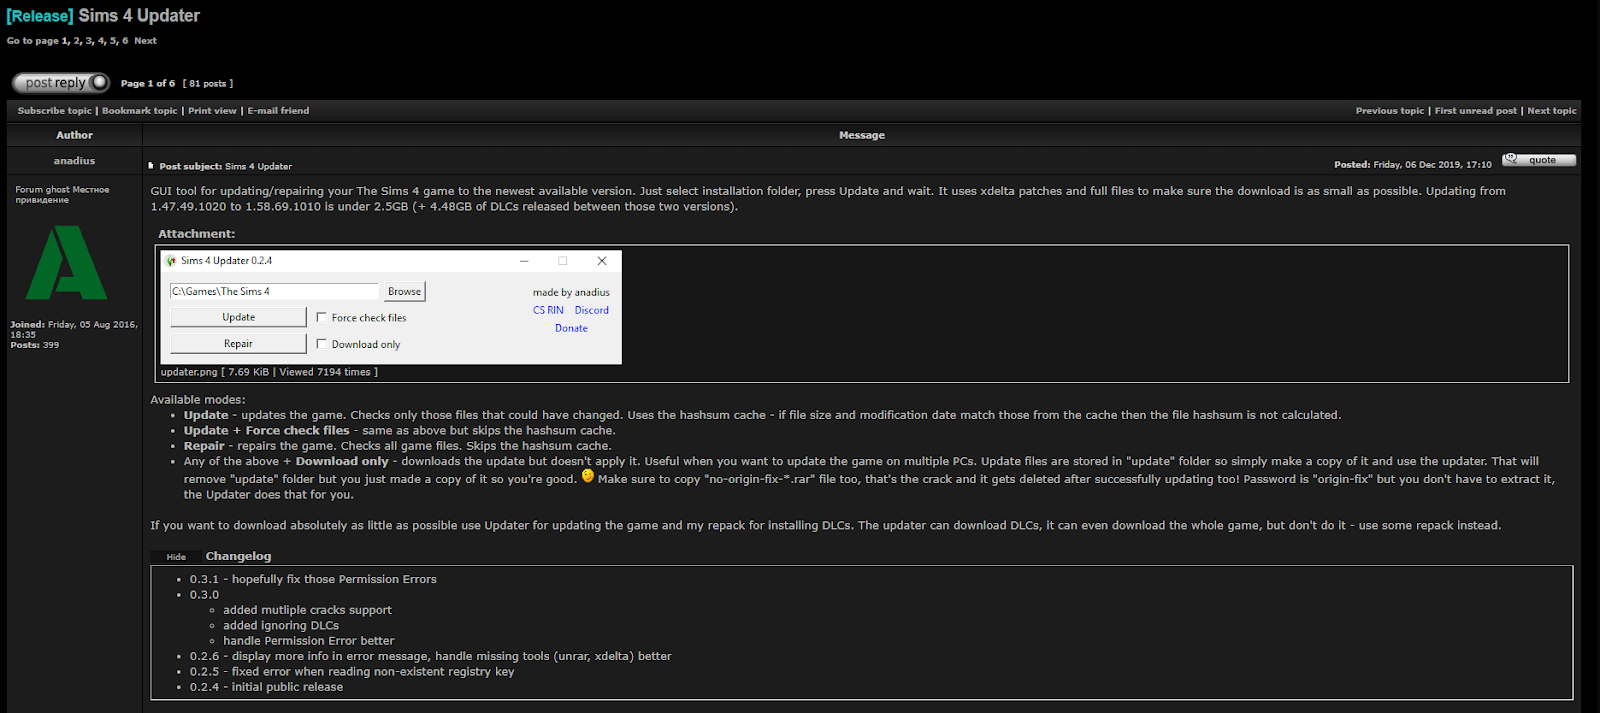The height and width of the screenshot is (713, 1600).
Task: Click 'Available modes:' text
Action: pyautogui.click(x=198, y=400)
